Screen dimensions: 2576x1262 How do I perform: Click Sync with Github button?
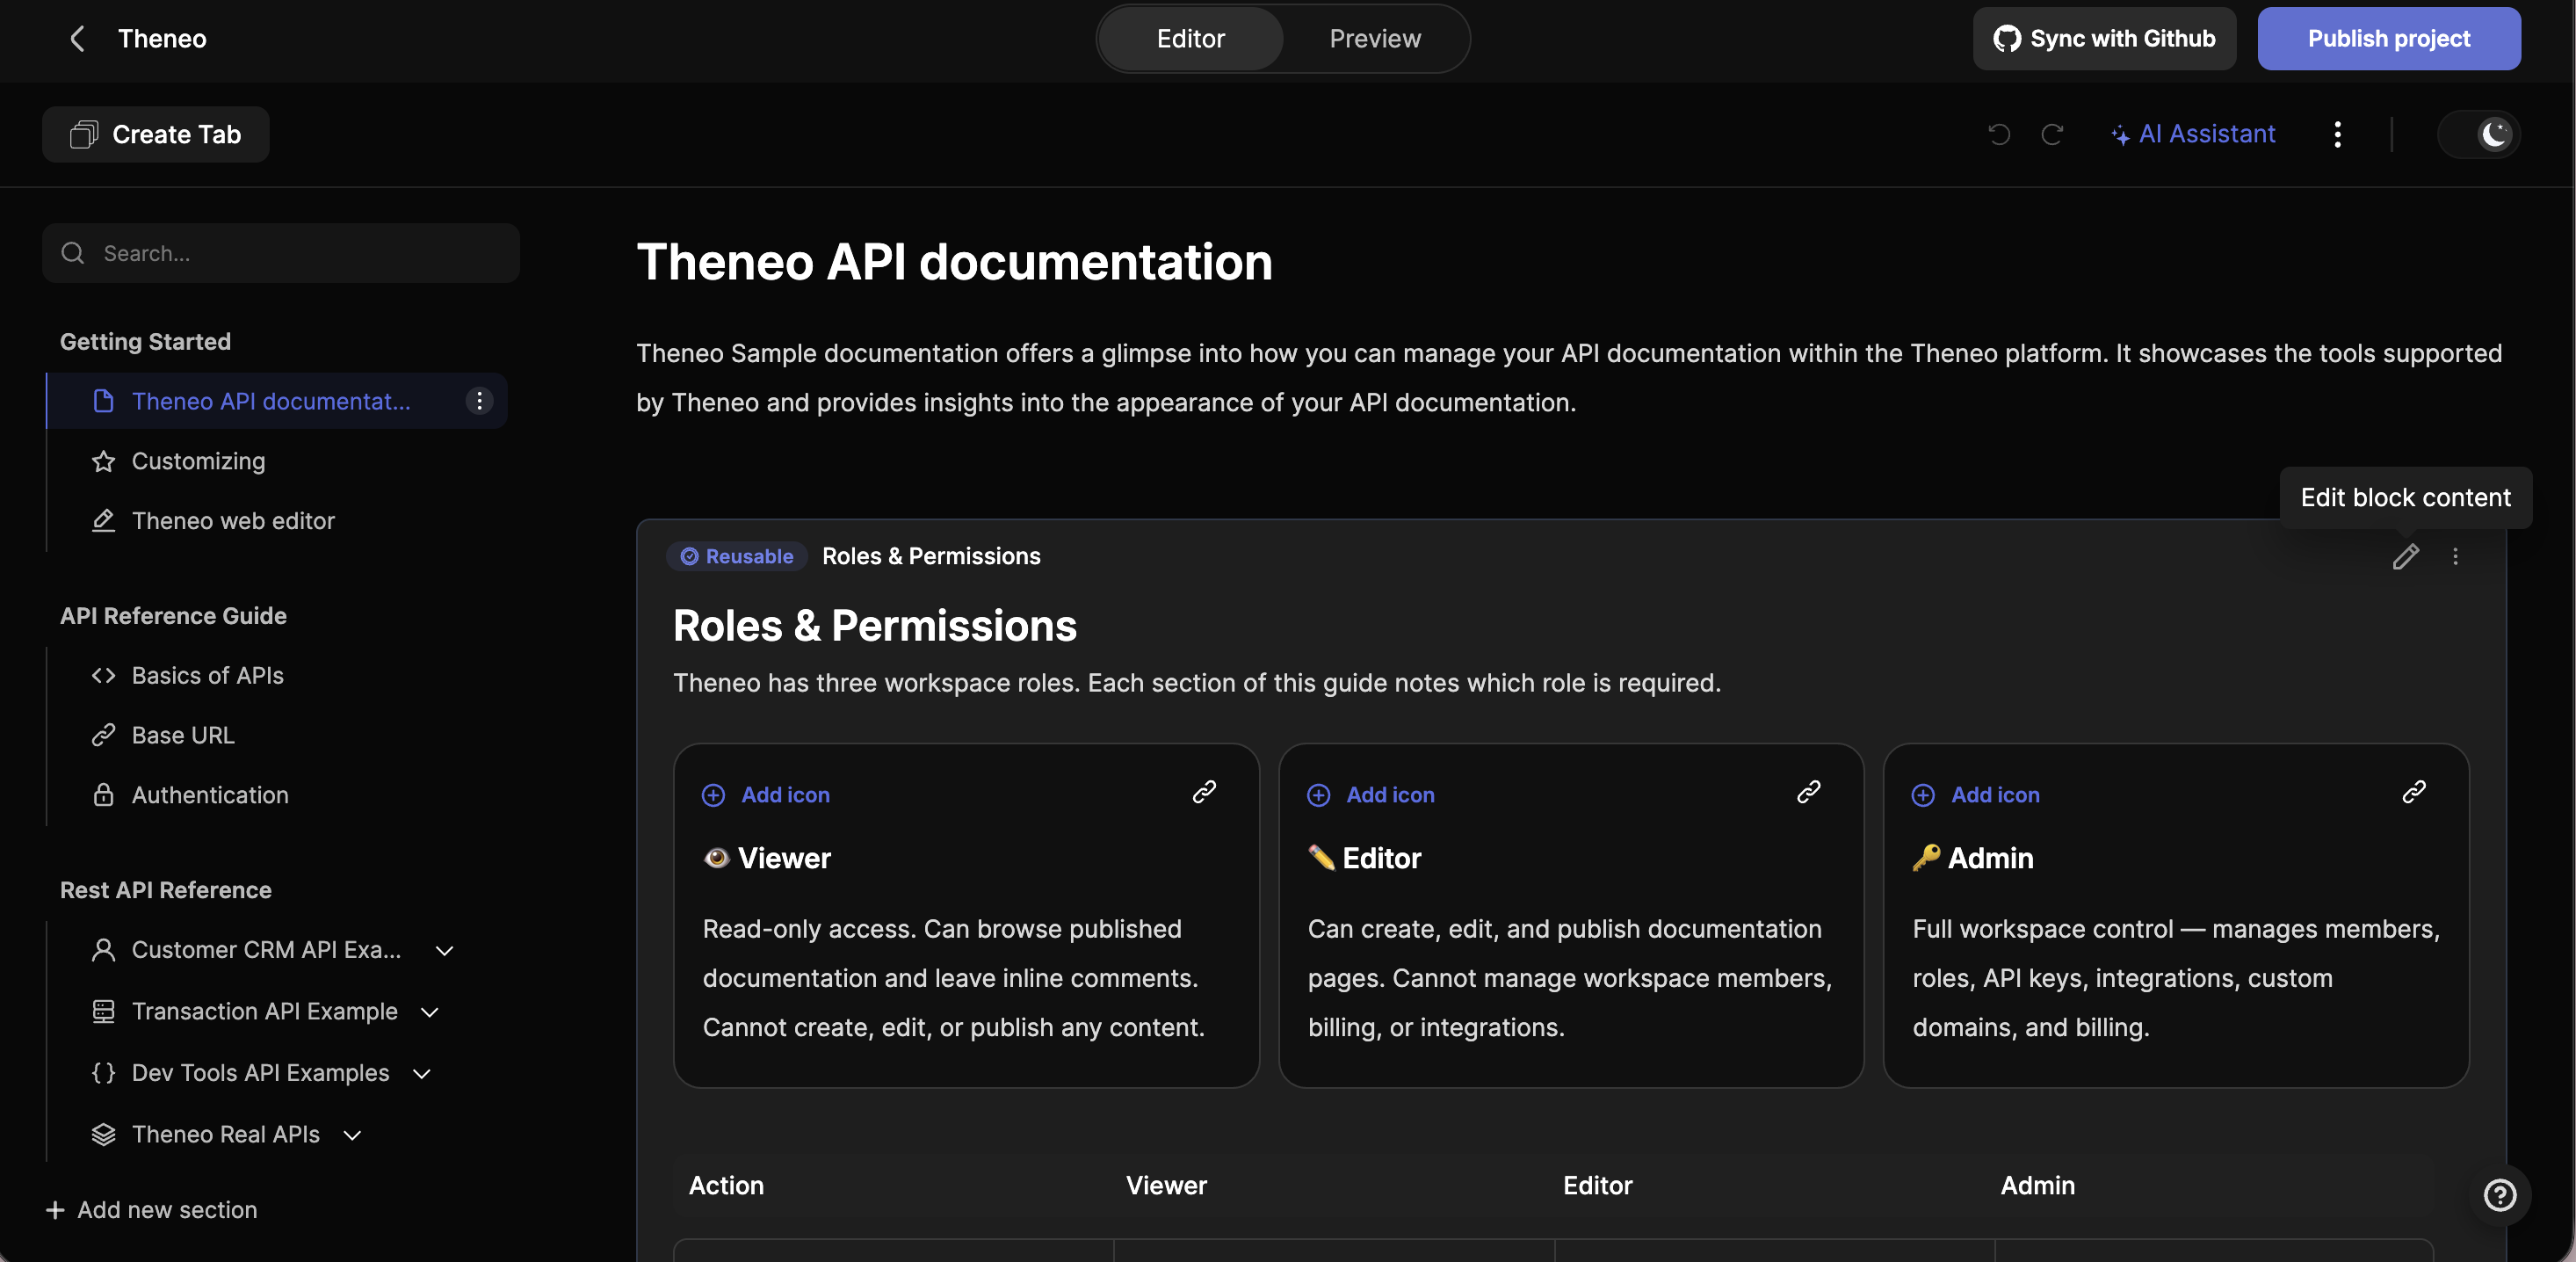pos(2104,39)
